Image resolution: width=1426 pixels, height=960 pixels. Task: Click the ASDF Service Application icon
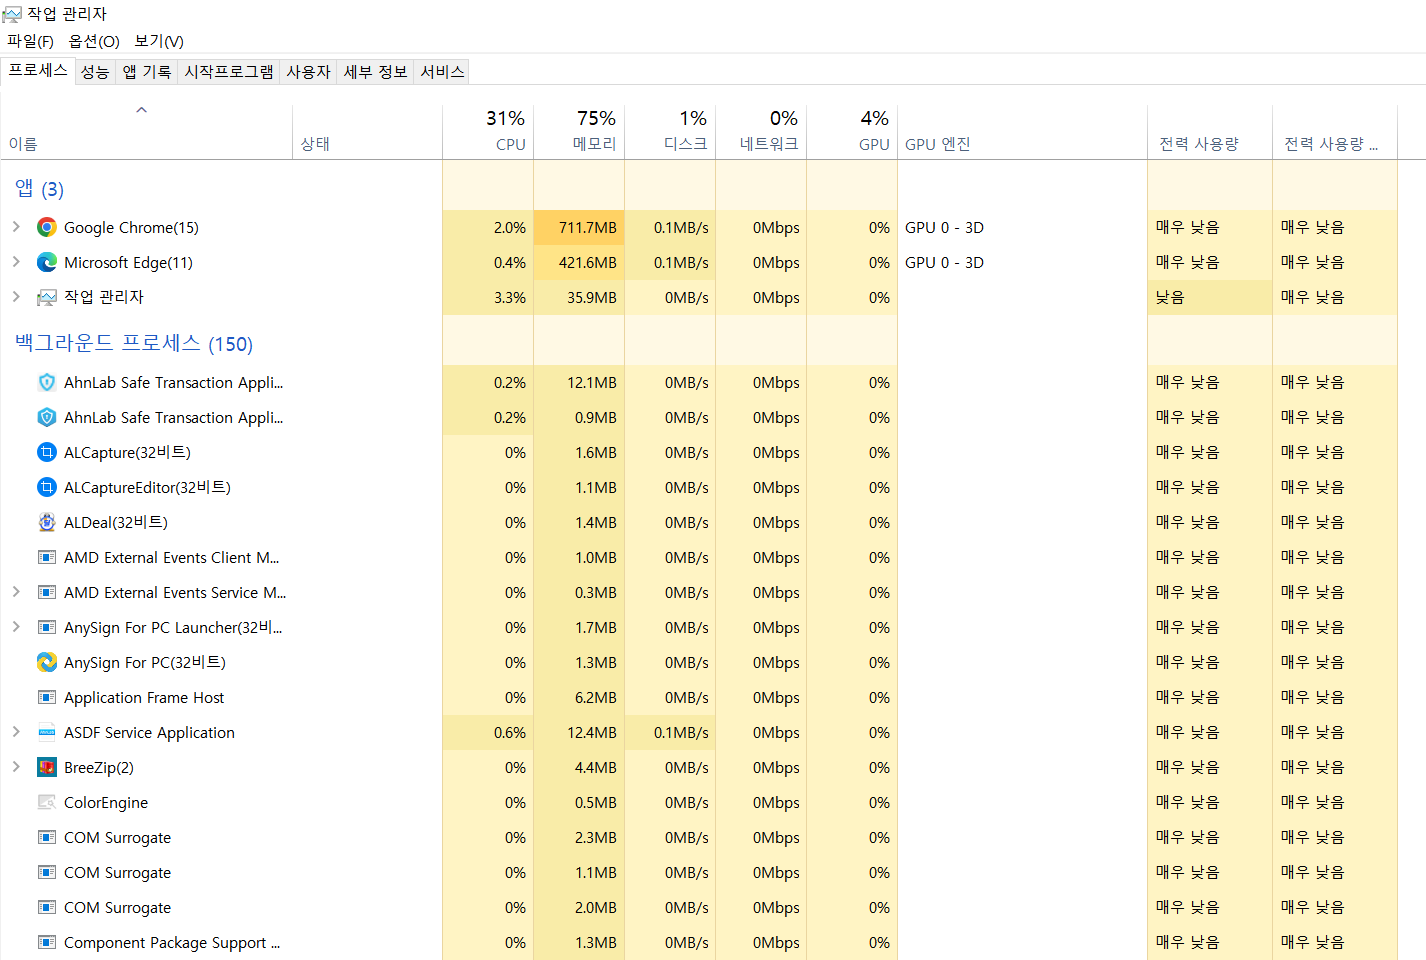click(47, 732)
